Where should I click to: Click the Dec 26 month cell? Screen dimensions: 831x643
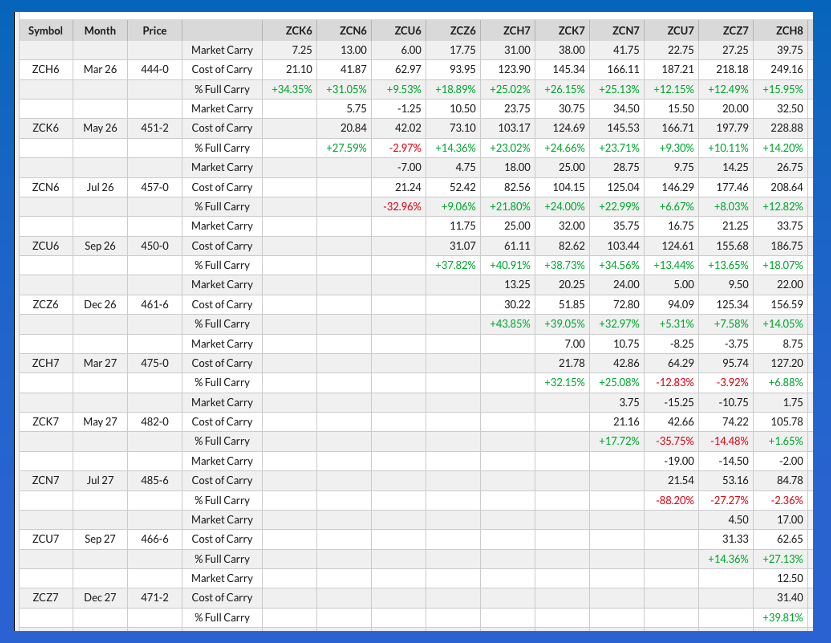[100, 304]
